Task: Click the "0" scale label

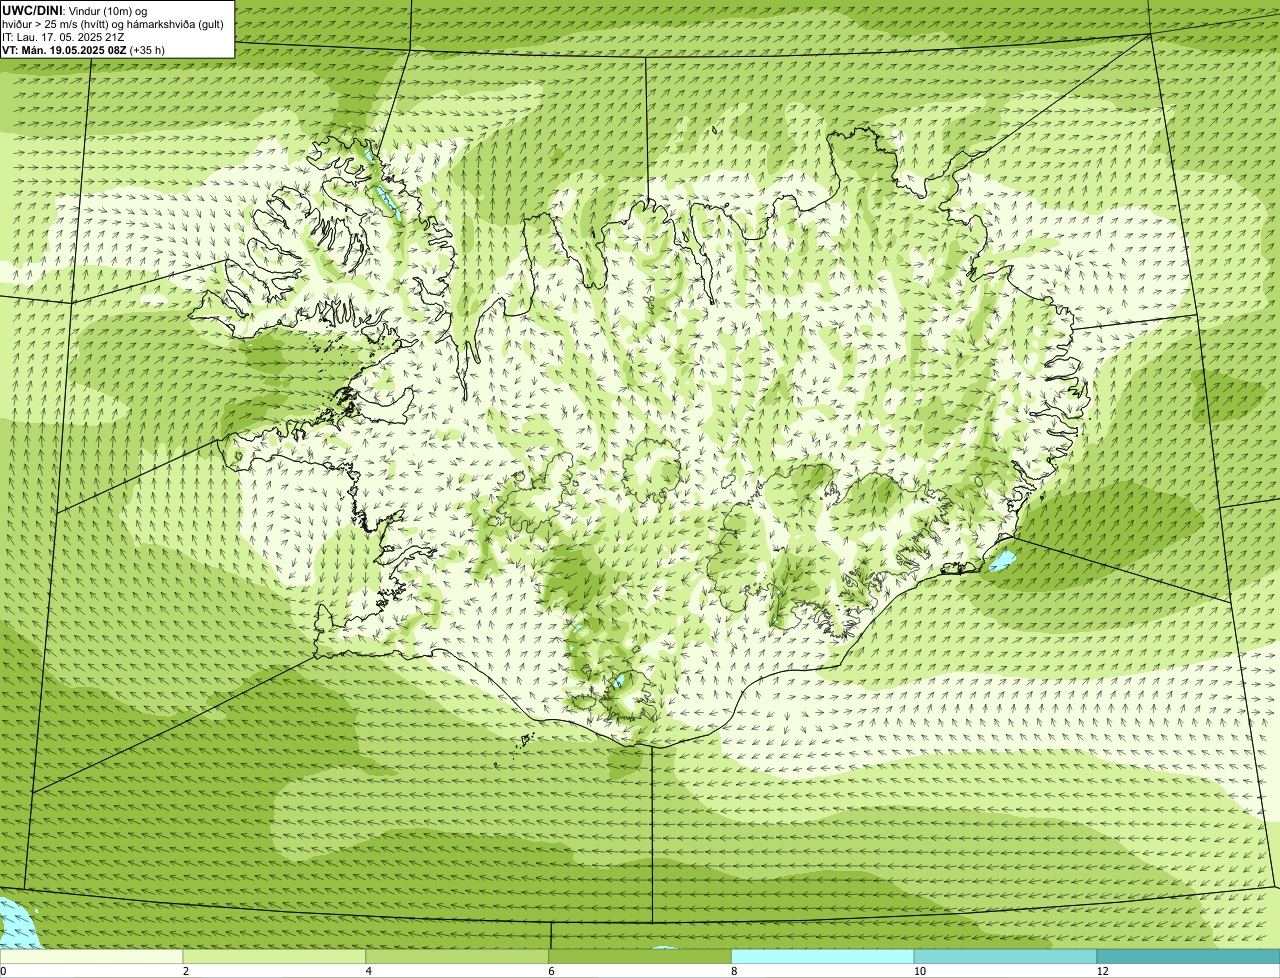Action: coord(4,971)
